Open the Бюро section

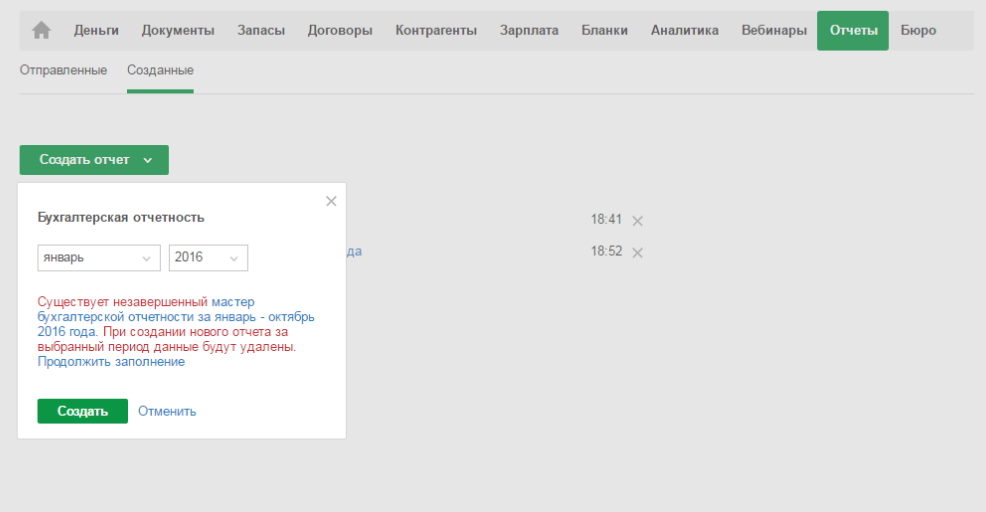point(919,30)
